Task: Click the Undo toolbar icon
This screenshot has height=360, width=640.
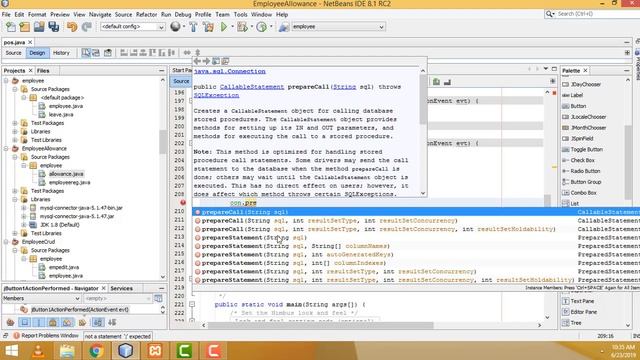Action: click(72, 27)
